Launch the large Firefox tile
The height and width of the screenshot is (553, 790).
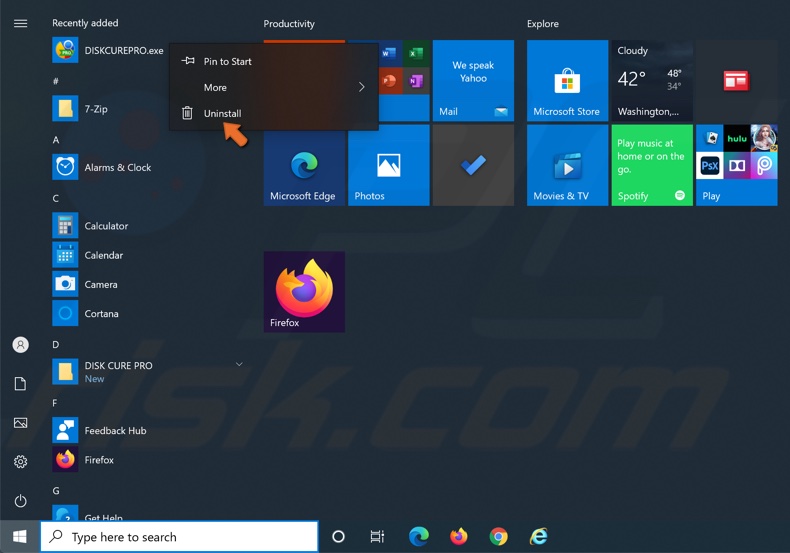pos(304,292)
